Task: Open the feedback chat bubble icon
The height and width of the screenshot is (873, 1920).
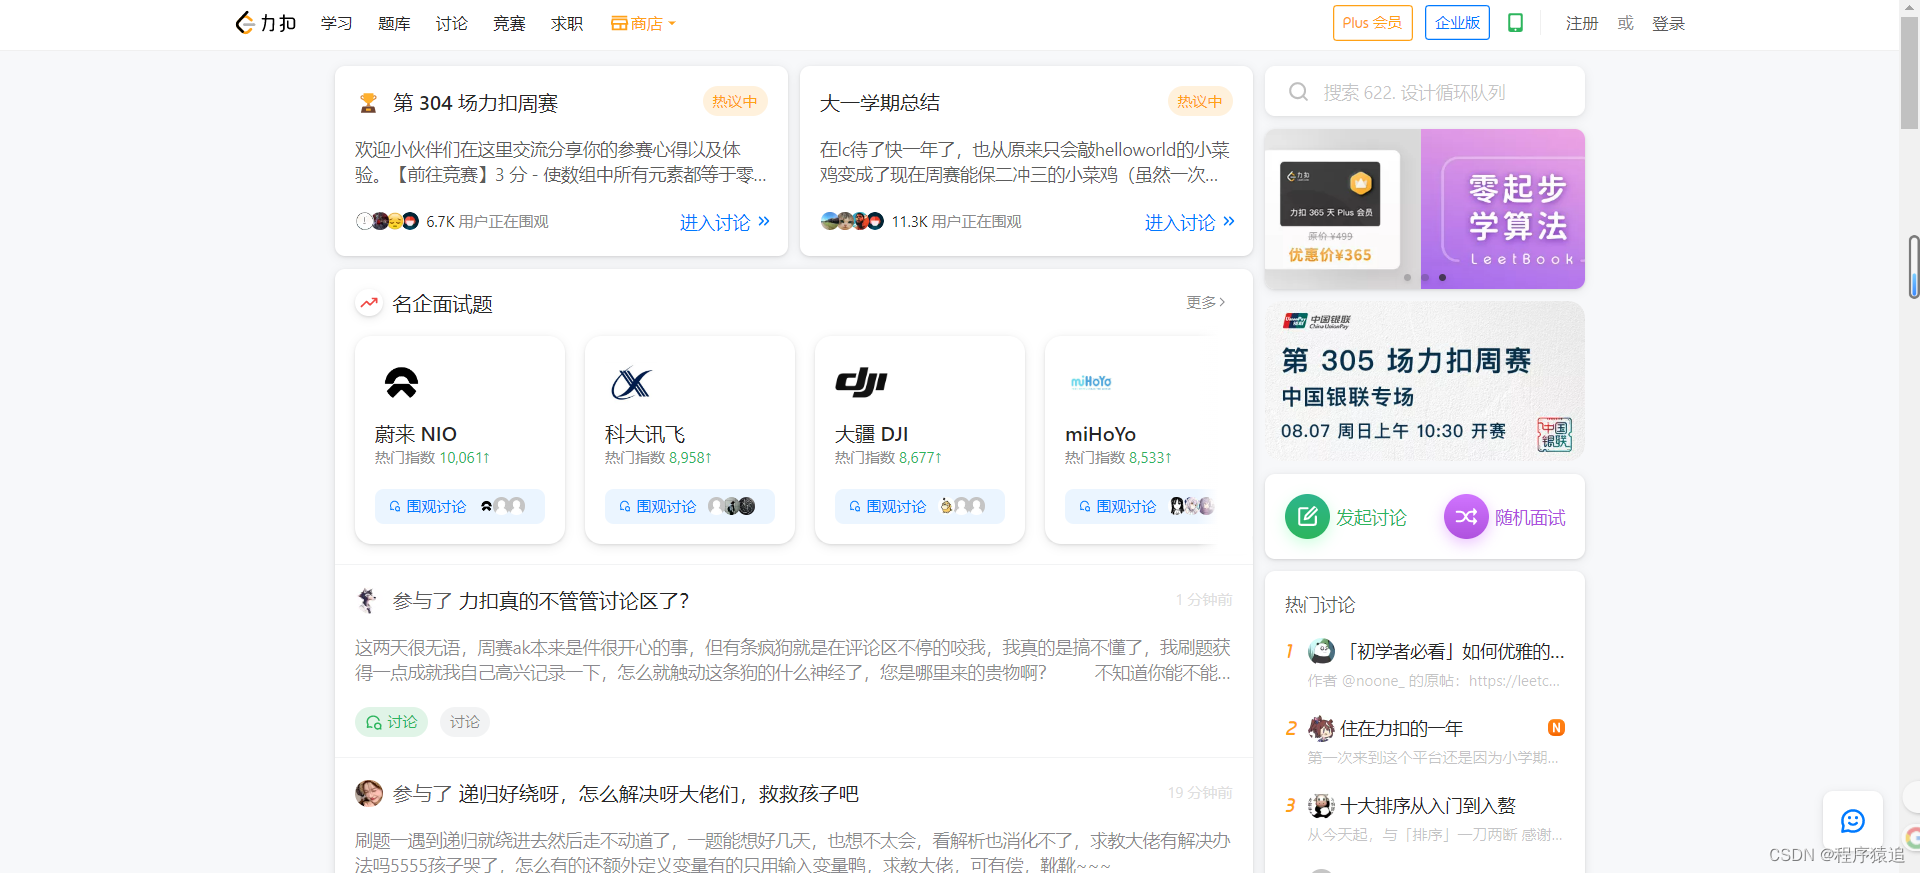Action: (1853, 821)
